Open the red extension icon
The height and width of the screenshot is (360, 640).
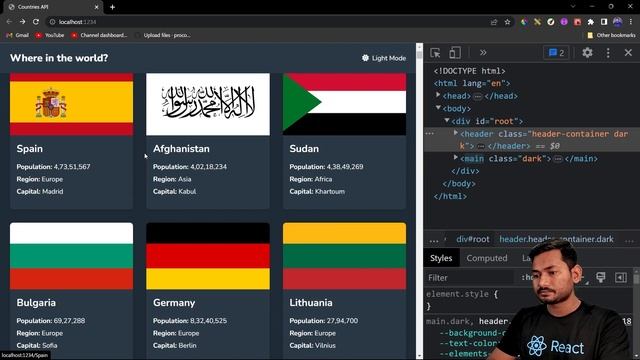point(577,22)
